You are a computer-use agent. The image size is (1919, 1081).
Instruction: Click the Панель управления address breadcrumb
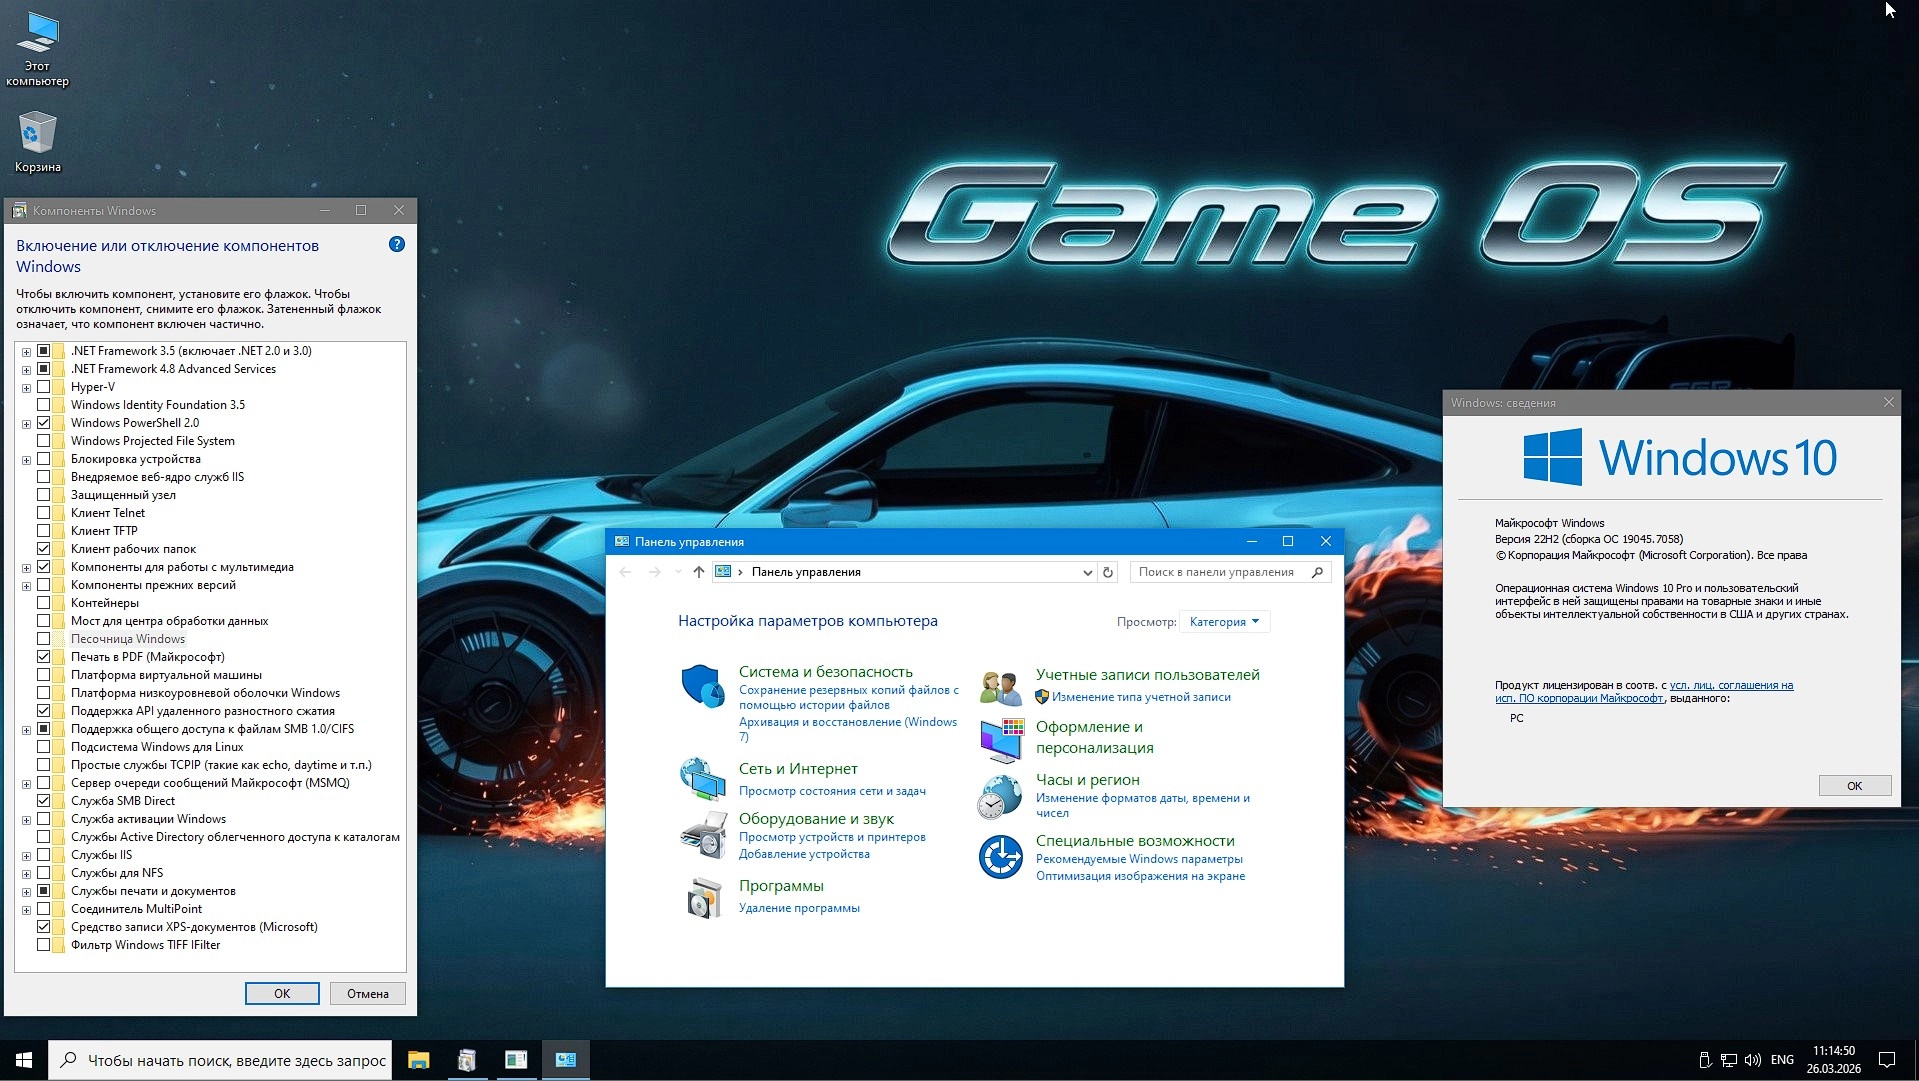(806, 572)
